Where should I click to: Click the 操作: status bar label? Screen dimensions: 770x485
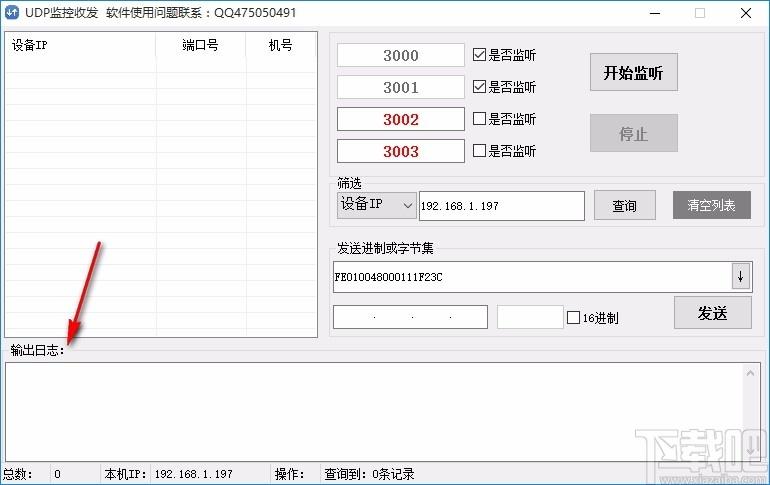[x=289, y=474]
